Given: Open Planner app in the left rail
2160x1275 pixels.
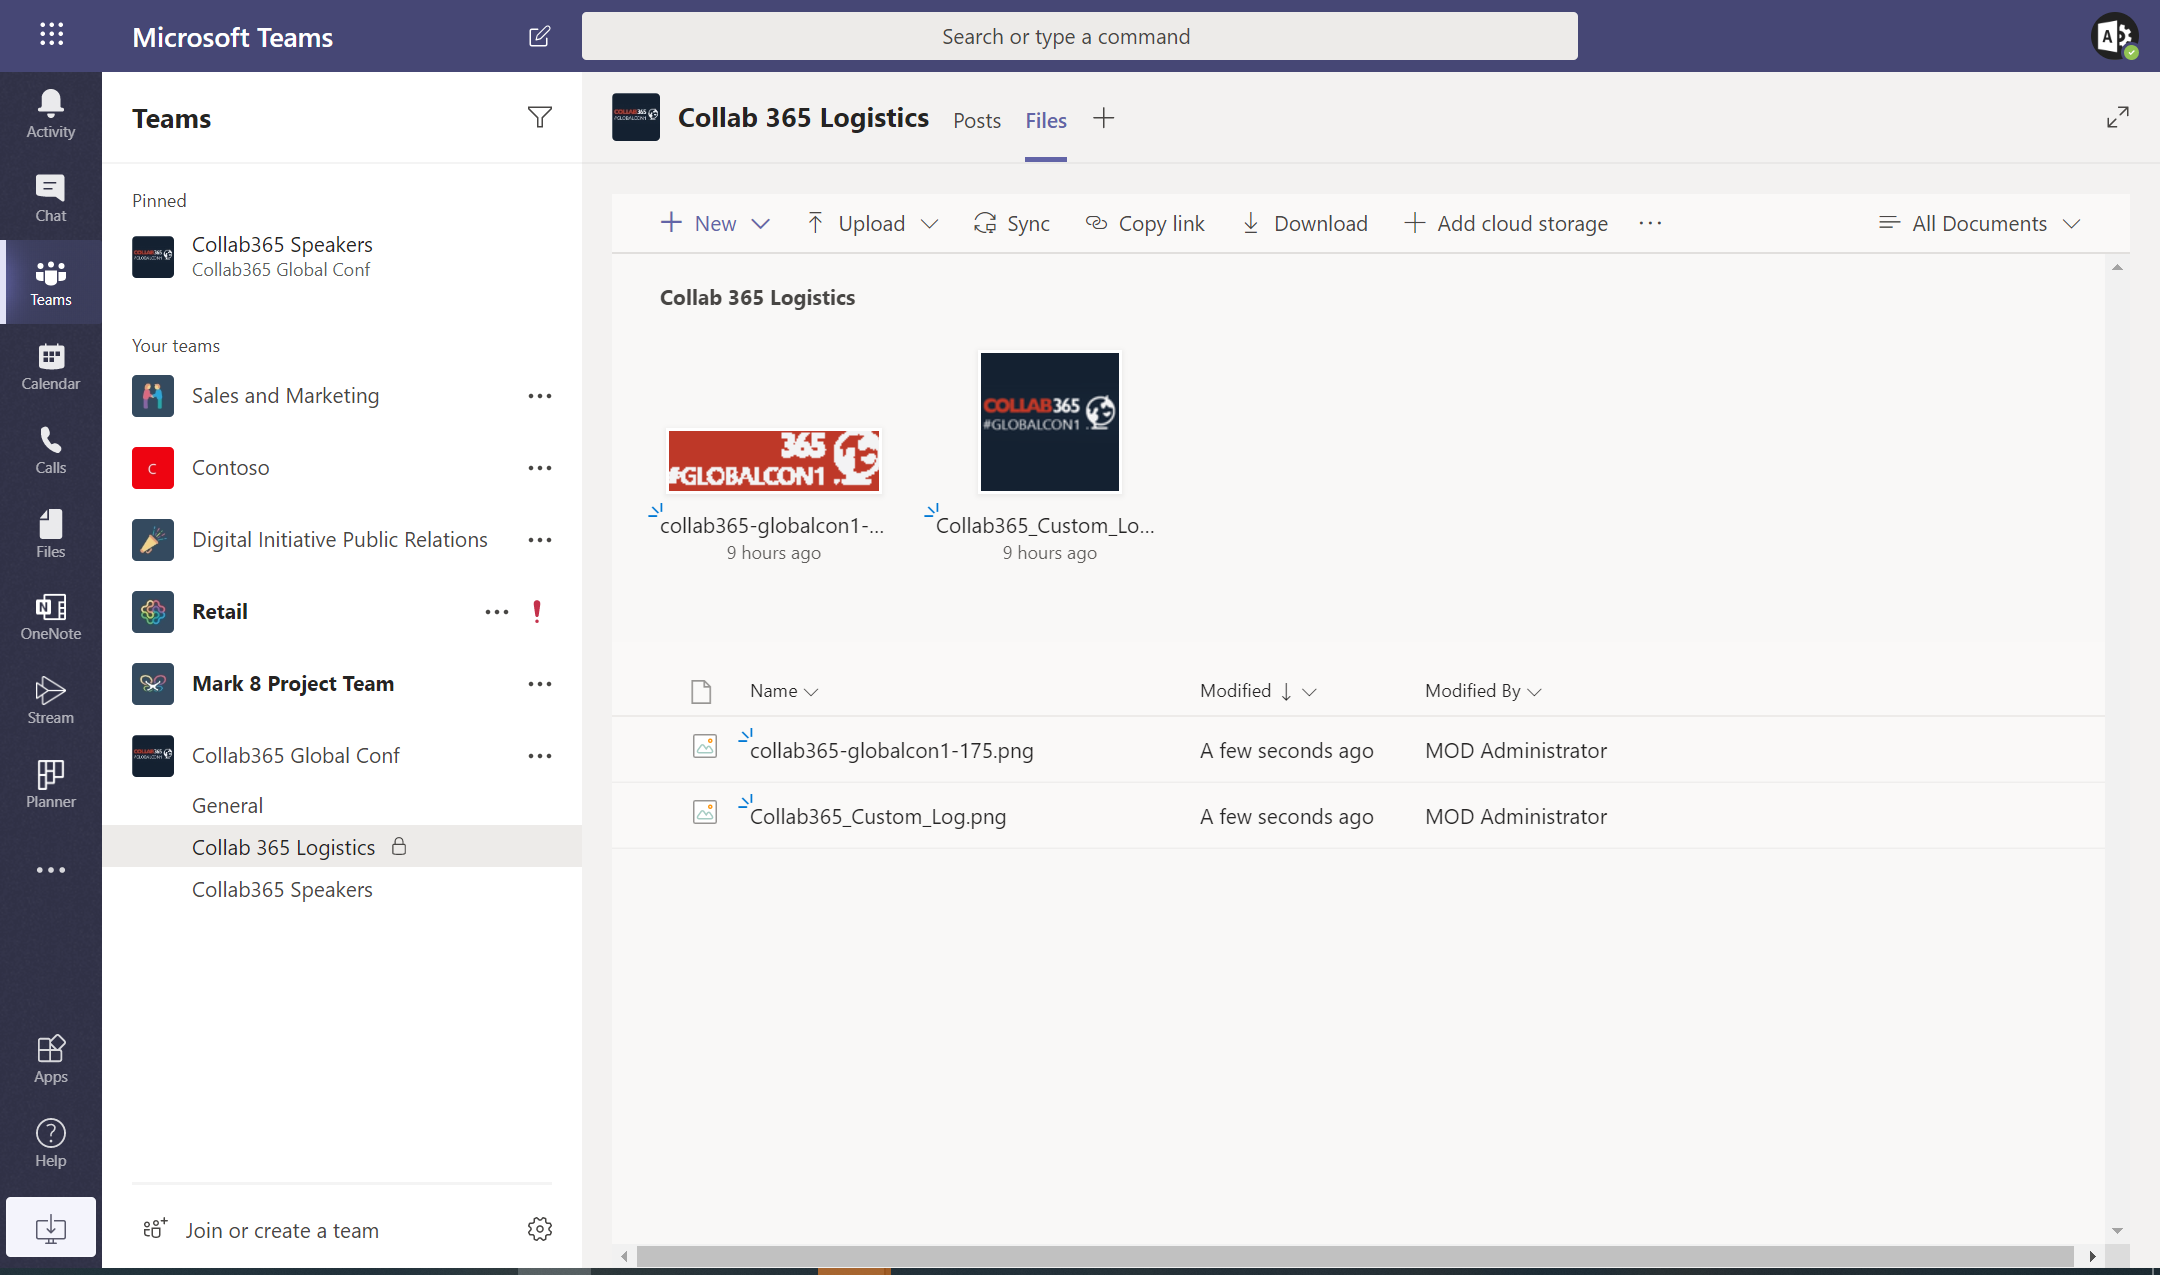Looking at the screenshot, I should coord(51,784).
